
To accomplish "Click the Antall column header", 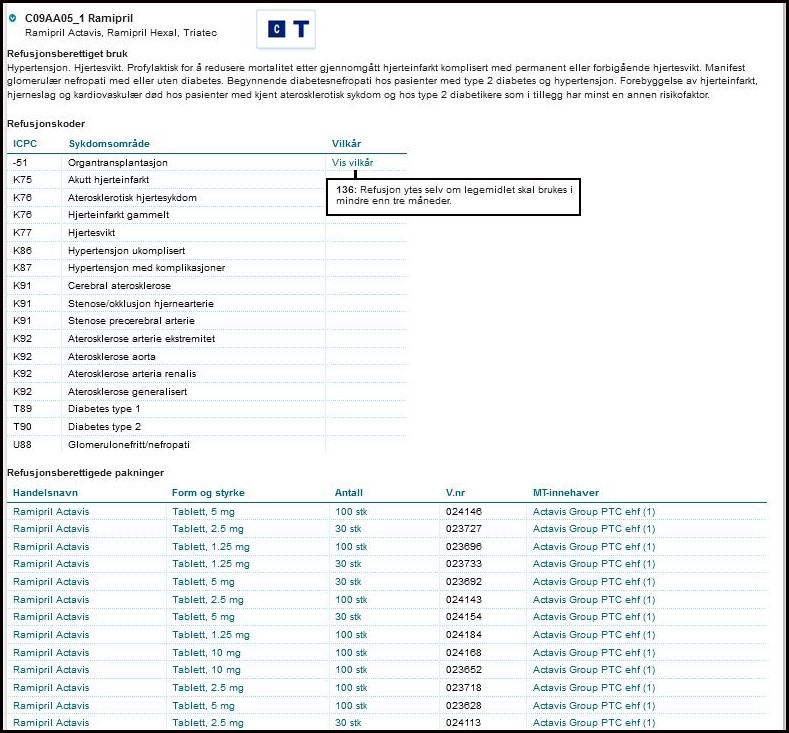I will 349,493.
